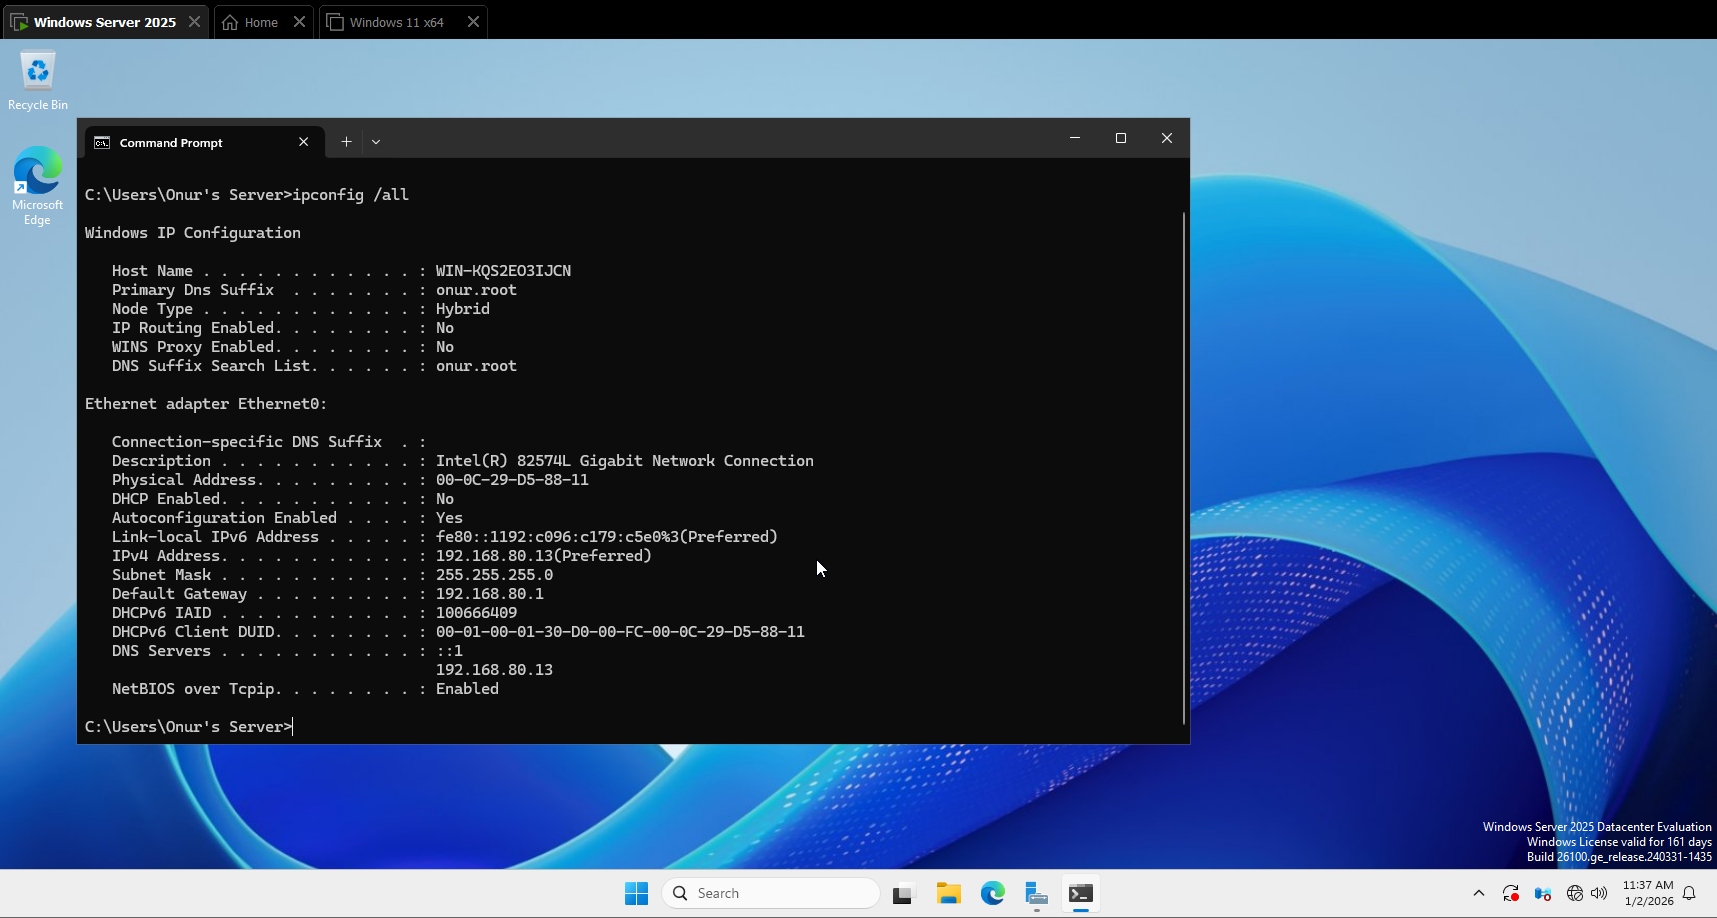The height and width of the screenshot is (918, 1717).
Task: Open the Windows Start menu
Action: [636, 893]
